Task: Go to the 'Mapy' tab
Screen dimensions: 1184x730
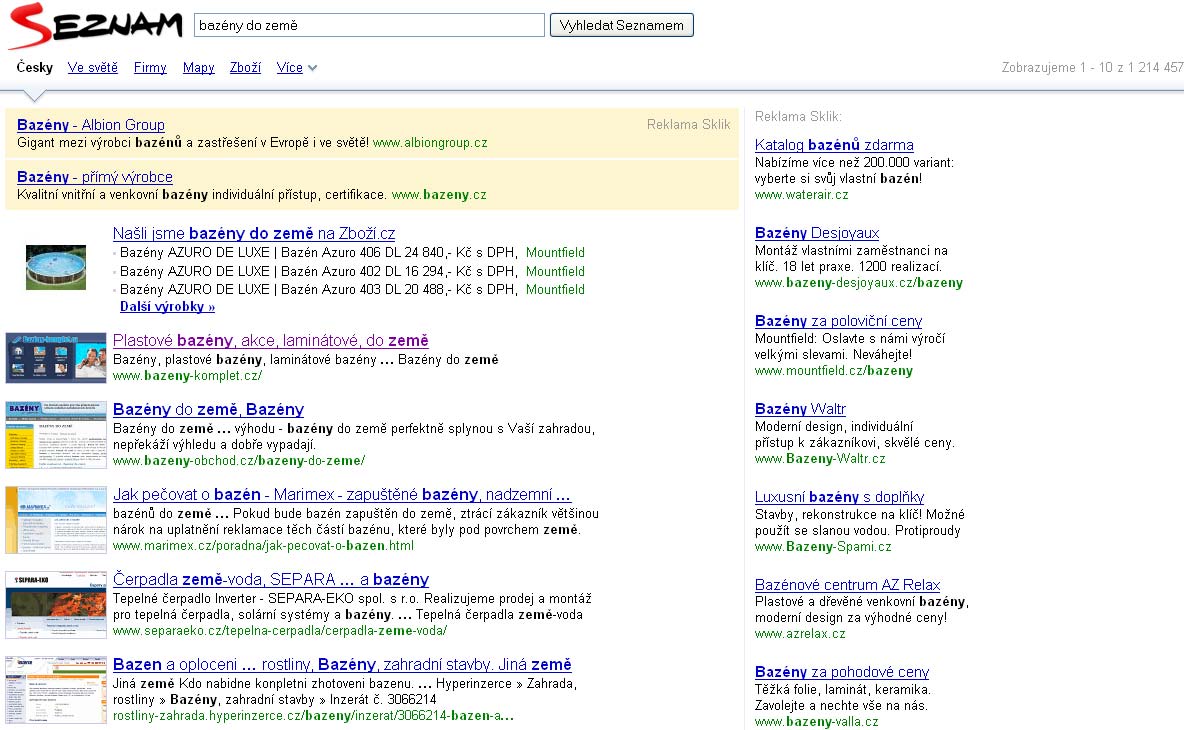Action: 199,67
